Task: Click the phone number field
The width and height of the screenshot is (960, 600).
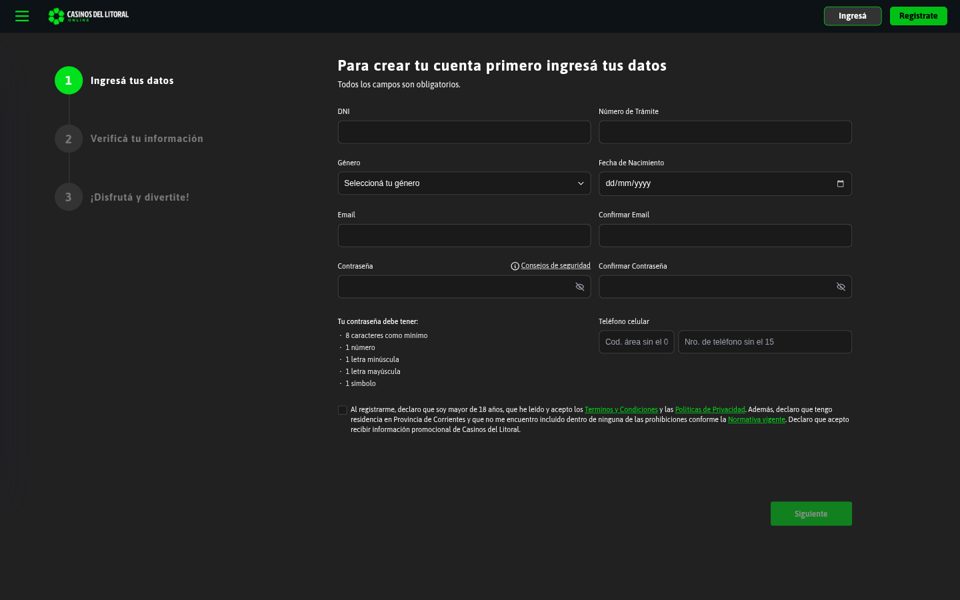Action: 765,342
